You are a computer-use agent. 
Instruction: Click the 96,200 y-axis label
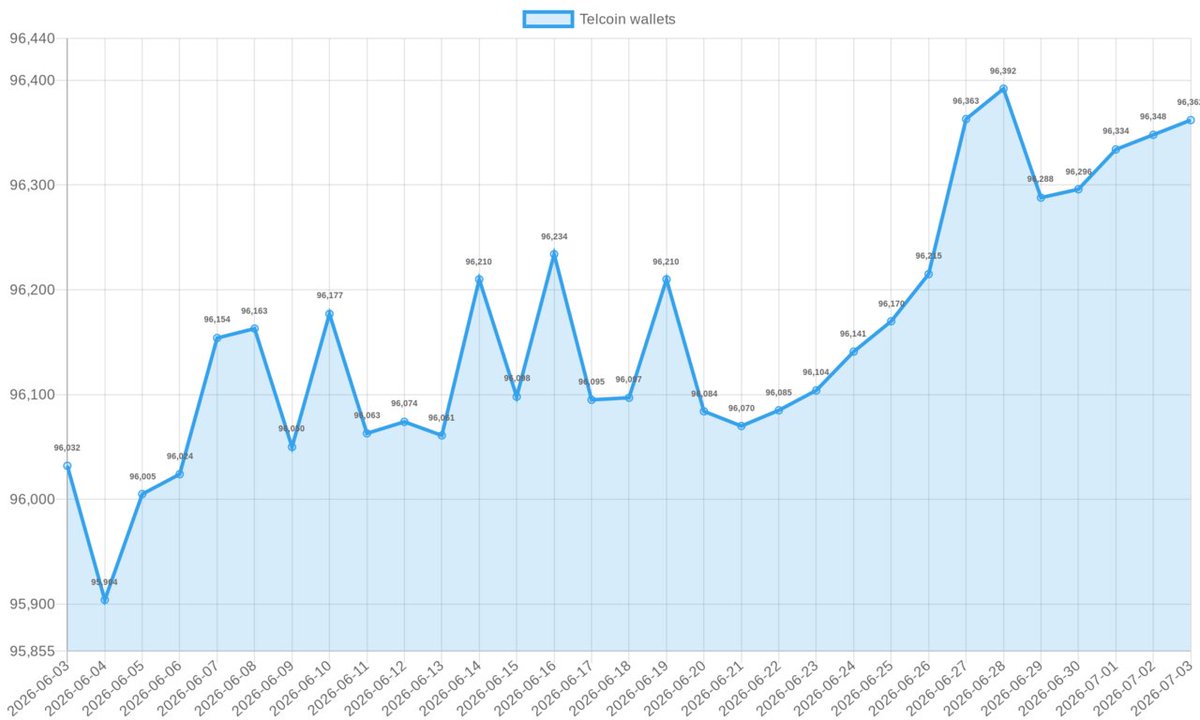pos(32,290)
